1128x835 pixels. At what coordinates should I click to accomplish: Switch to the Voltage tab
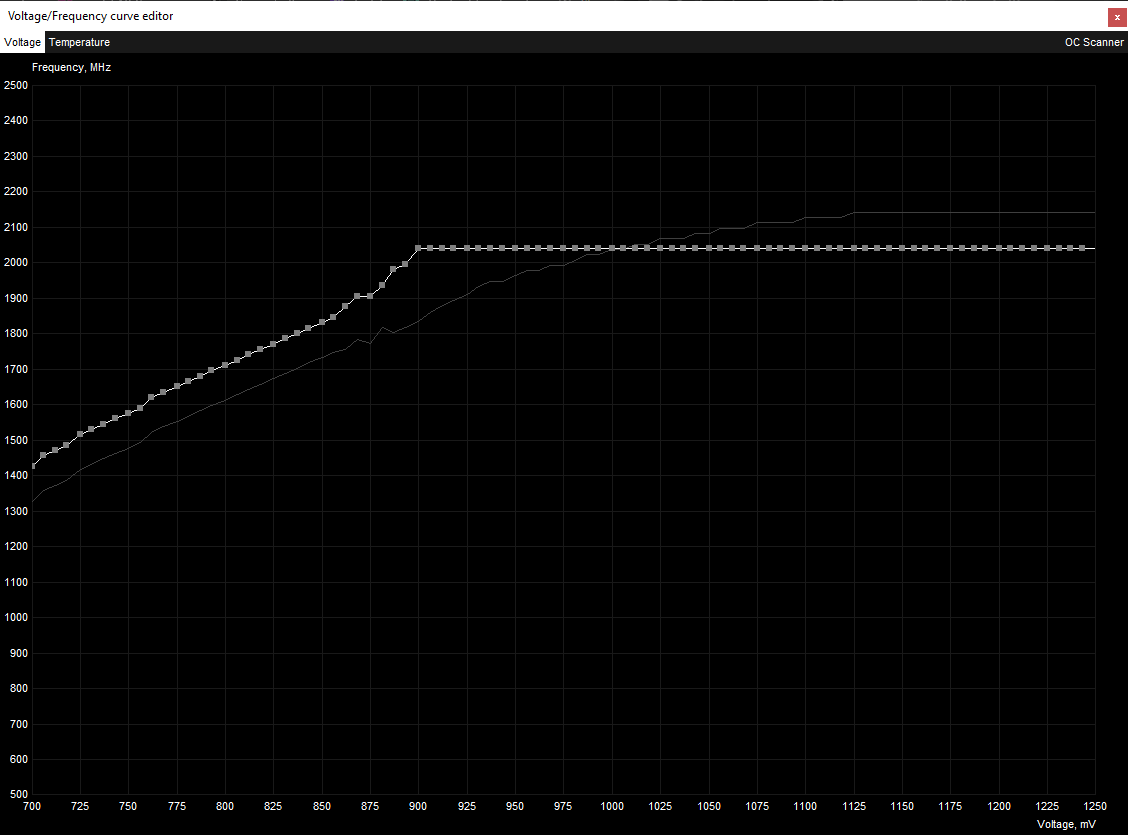22,42
